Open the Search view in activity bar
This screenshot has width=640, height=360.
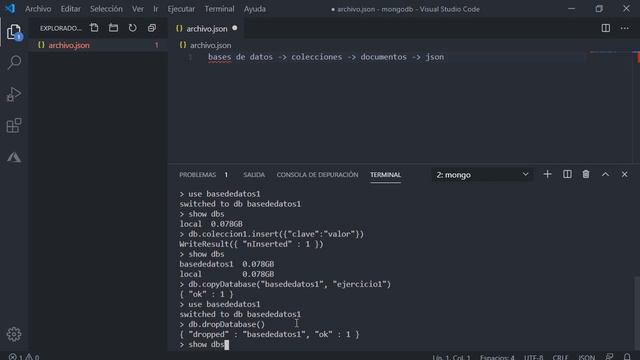point(14,62)
